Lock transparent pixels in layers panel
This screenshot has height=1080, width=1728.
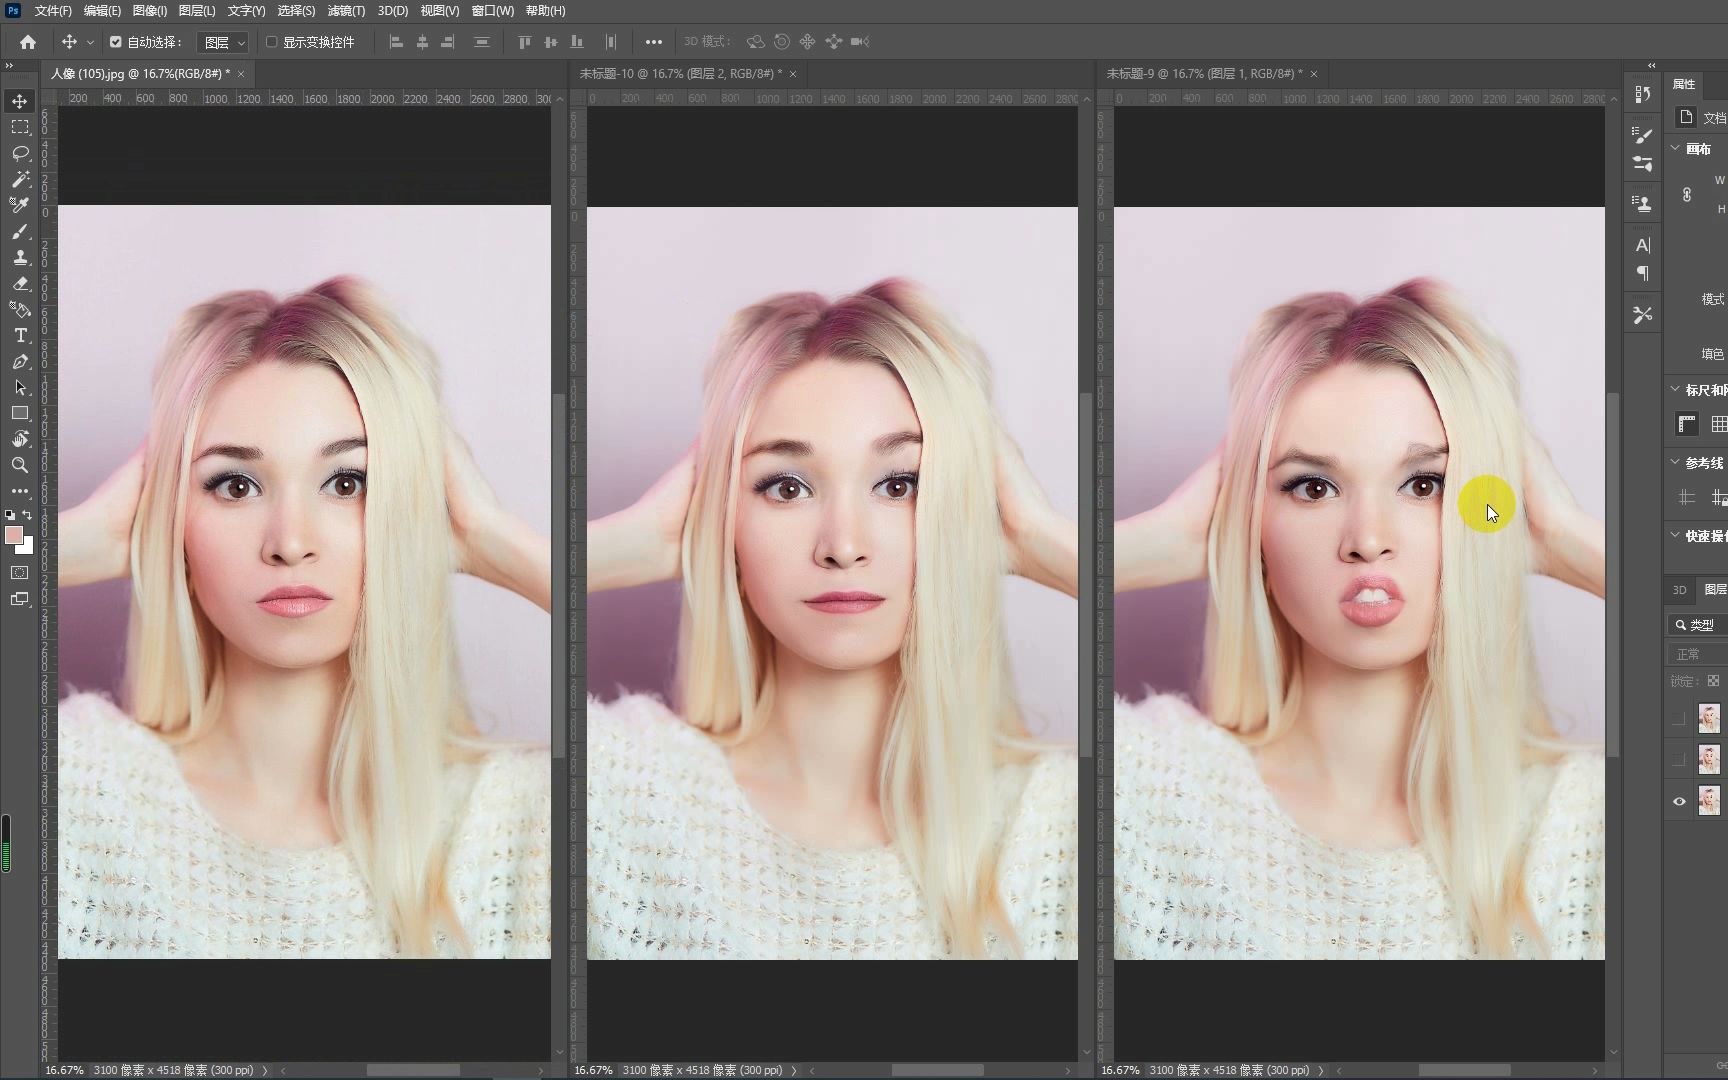pos(1713,681)
